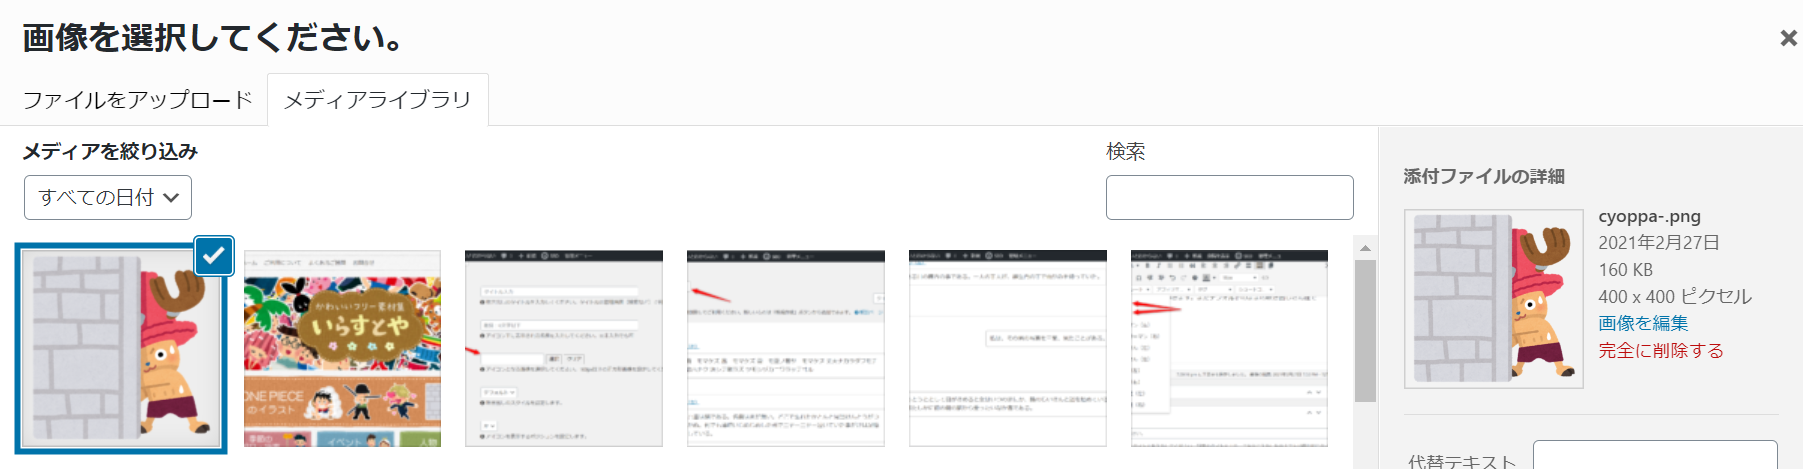This screenshot has height=469, width=1803.
Task: Uncheck the blue checkmark on selected image
Action: [214, 256]
